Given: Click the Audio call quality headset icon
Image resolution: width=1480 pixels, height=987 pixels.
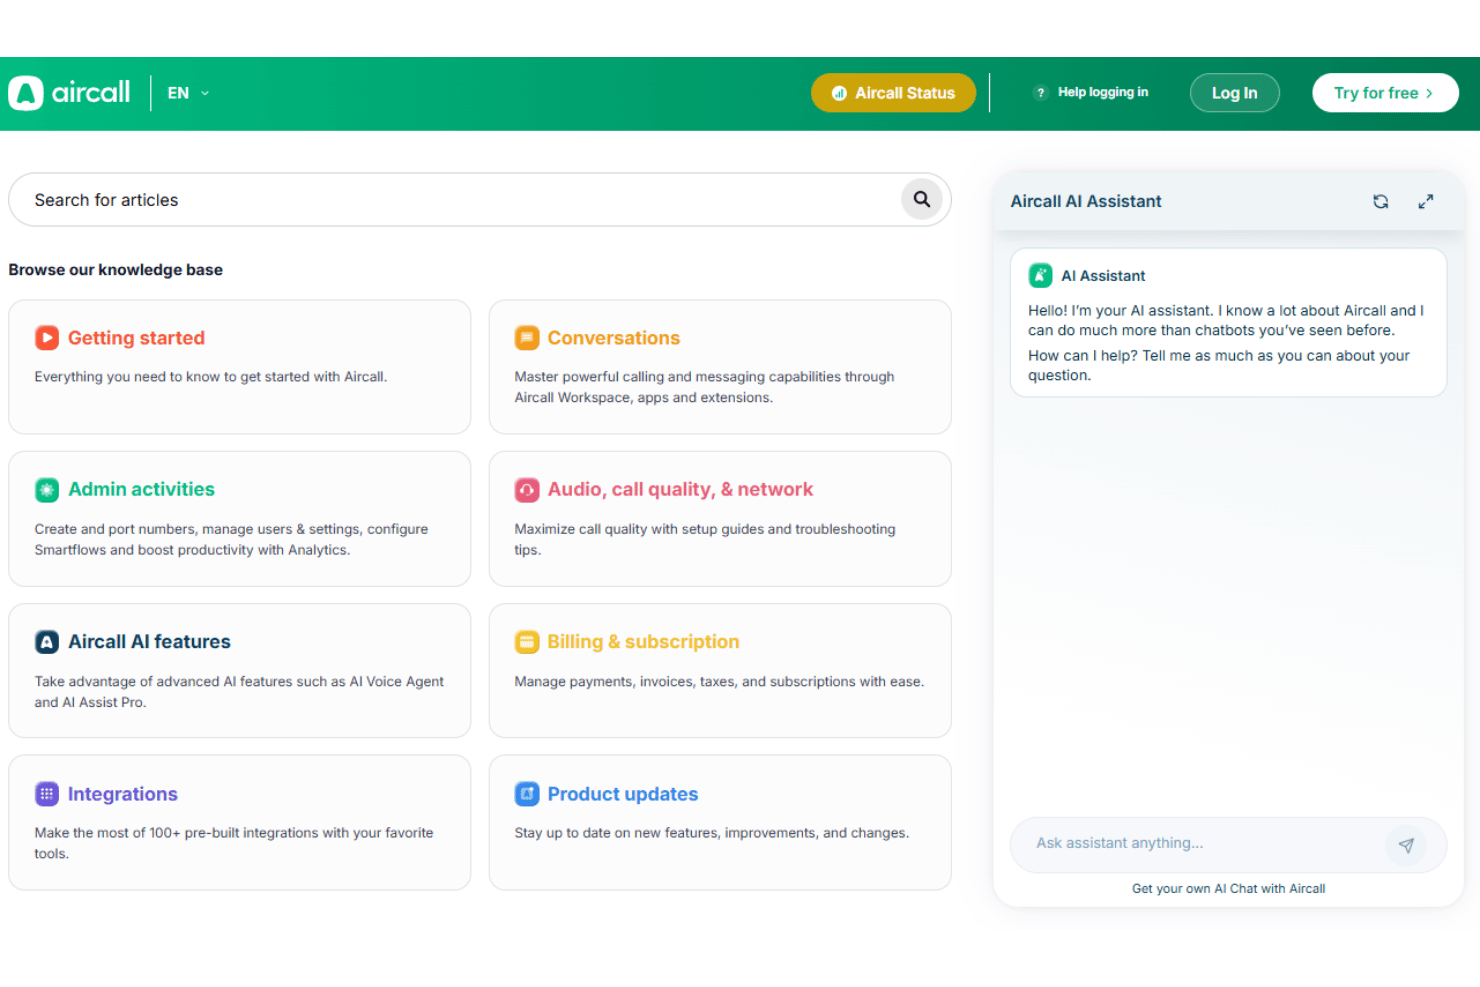Looking at the screenshot, I should click(x=527, y=490).
